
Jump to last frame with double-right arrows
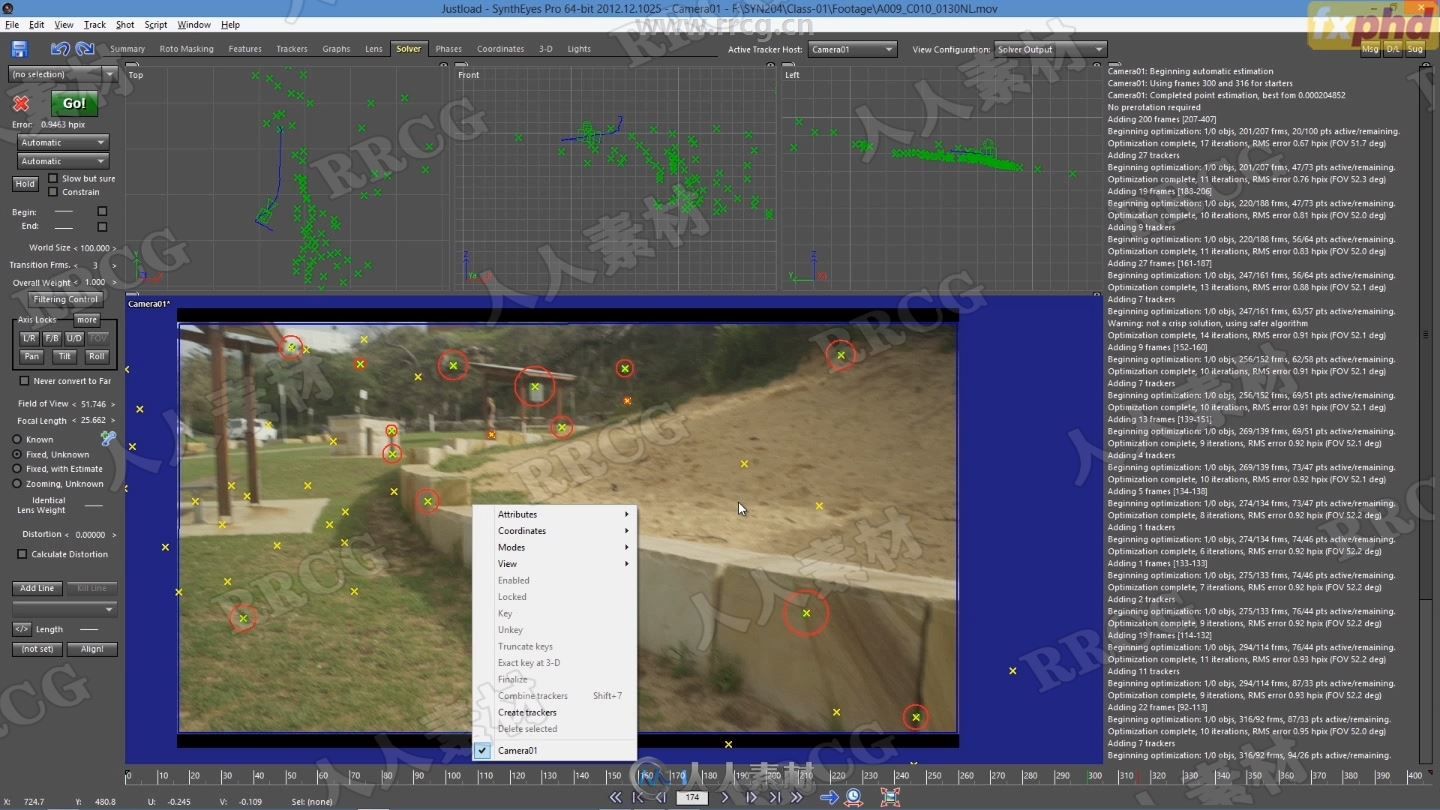pyautogui.click(x=797, y=797)
